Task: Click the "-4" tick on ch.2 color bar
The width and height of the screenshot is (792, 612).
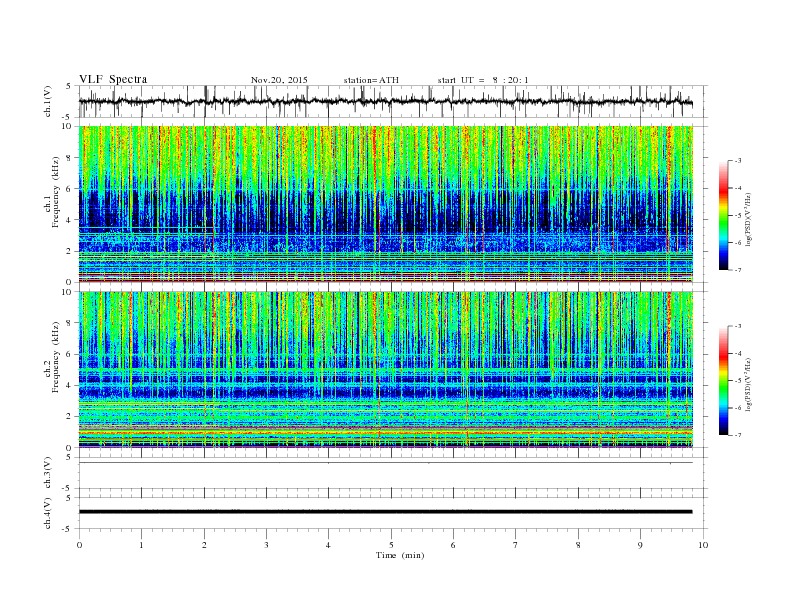Action: click(738, 353)
